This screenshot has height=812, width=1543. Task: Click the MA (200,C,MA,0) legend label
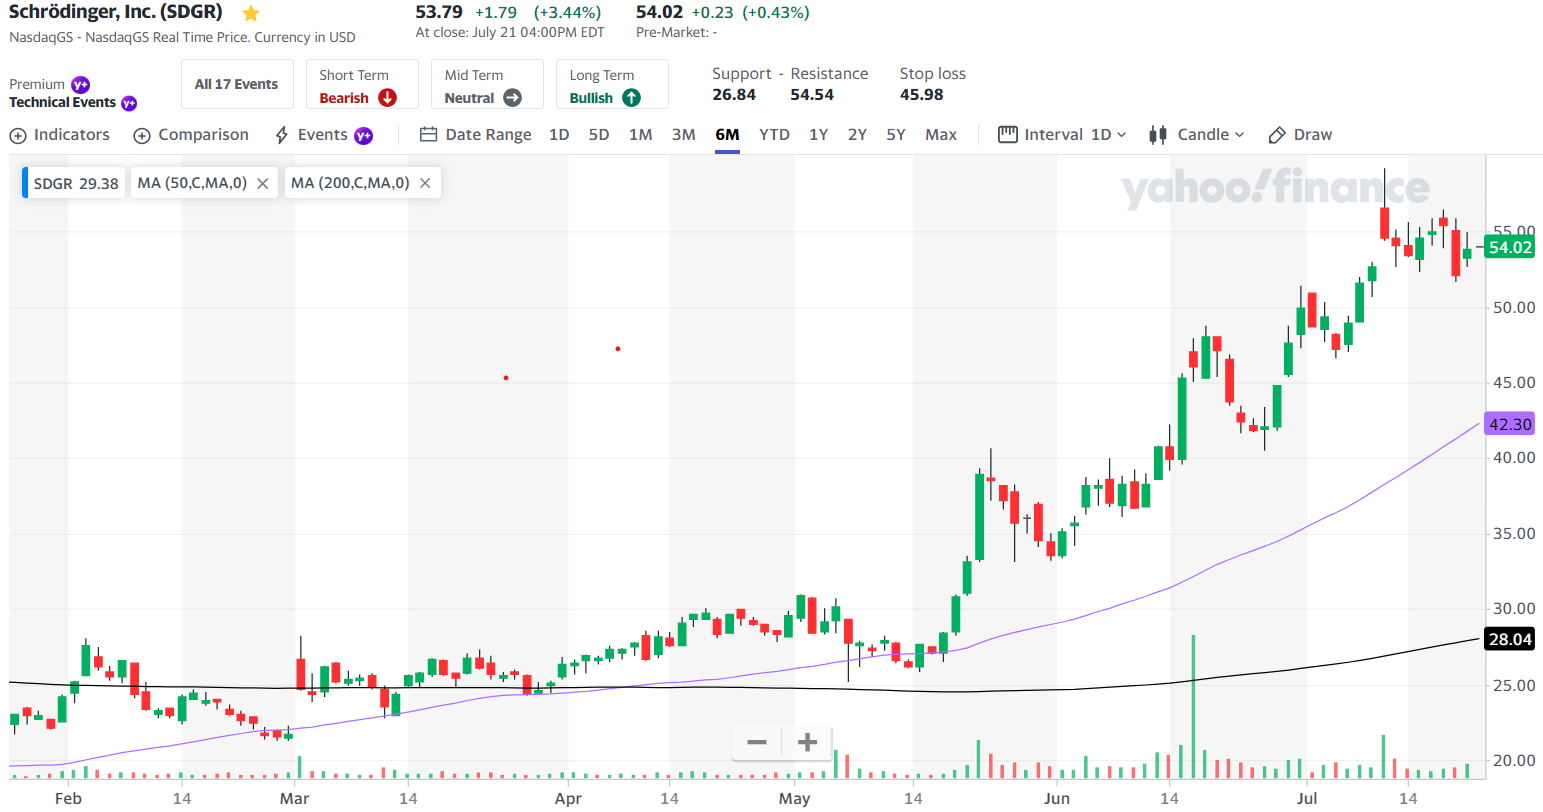[350, 183]
